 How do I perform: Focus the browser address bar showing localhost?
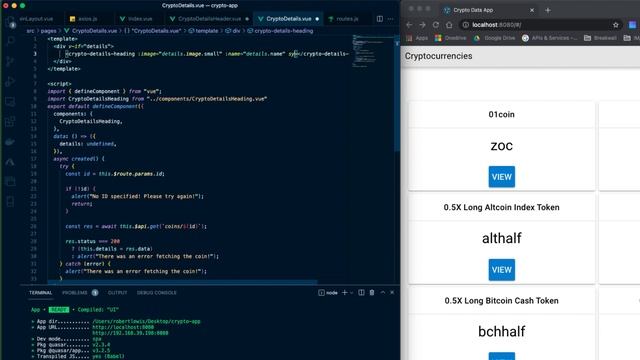540,25
